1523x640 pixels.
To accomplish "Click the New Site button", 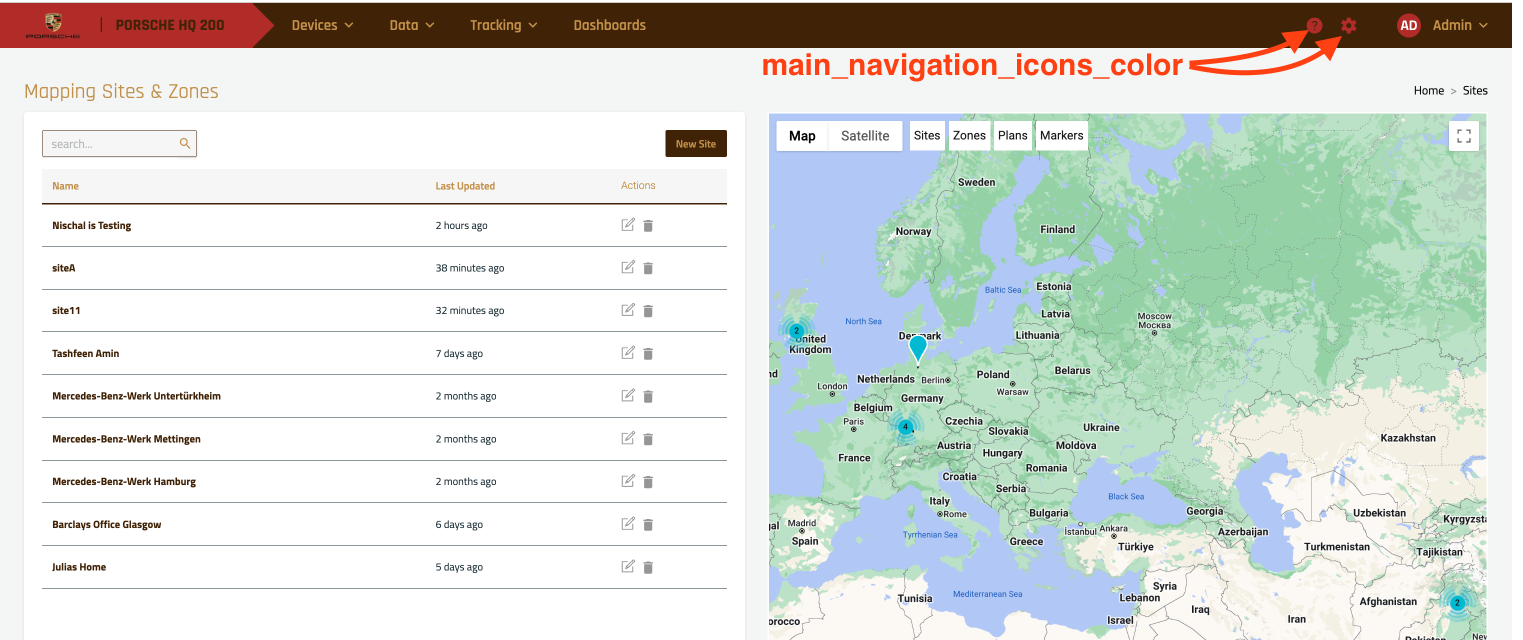I will click(696, 144).
